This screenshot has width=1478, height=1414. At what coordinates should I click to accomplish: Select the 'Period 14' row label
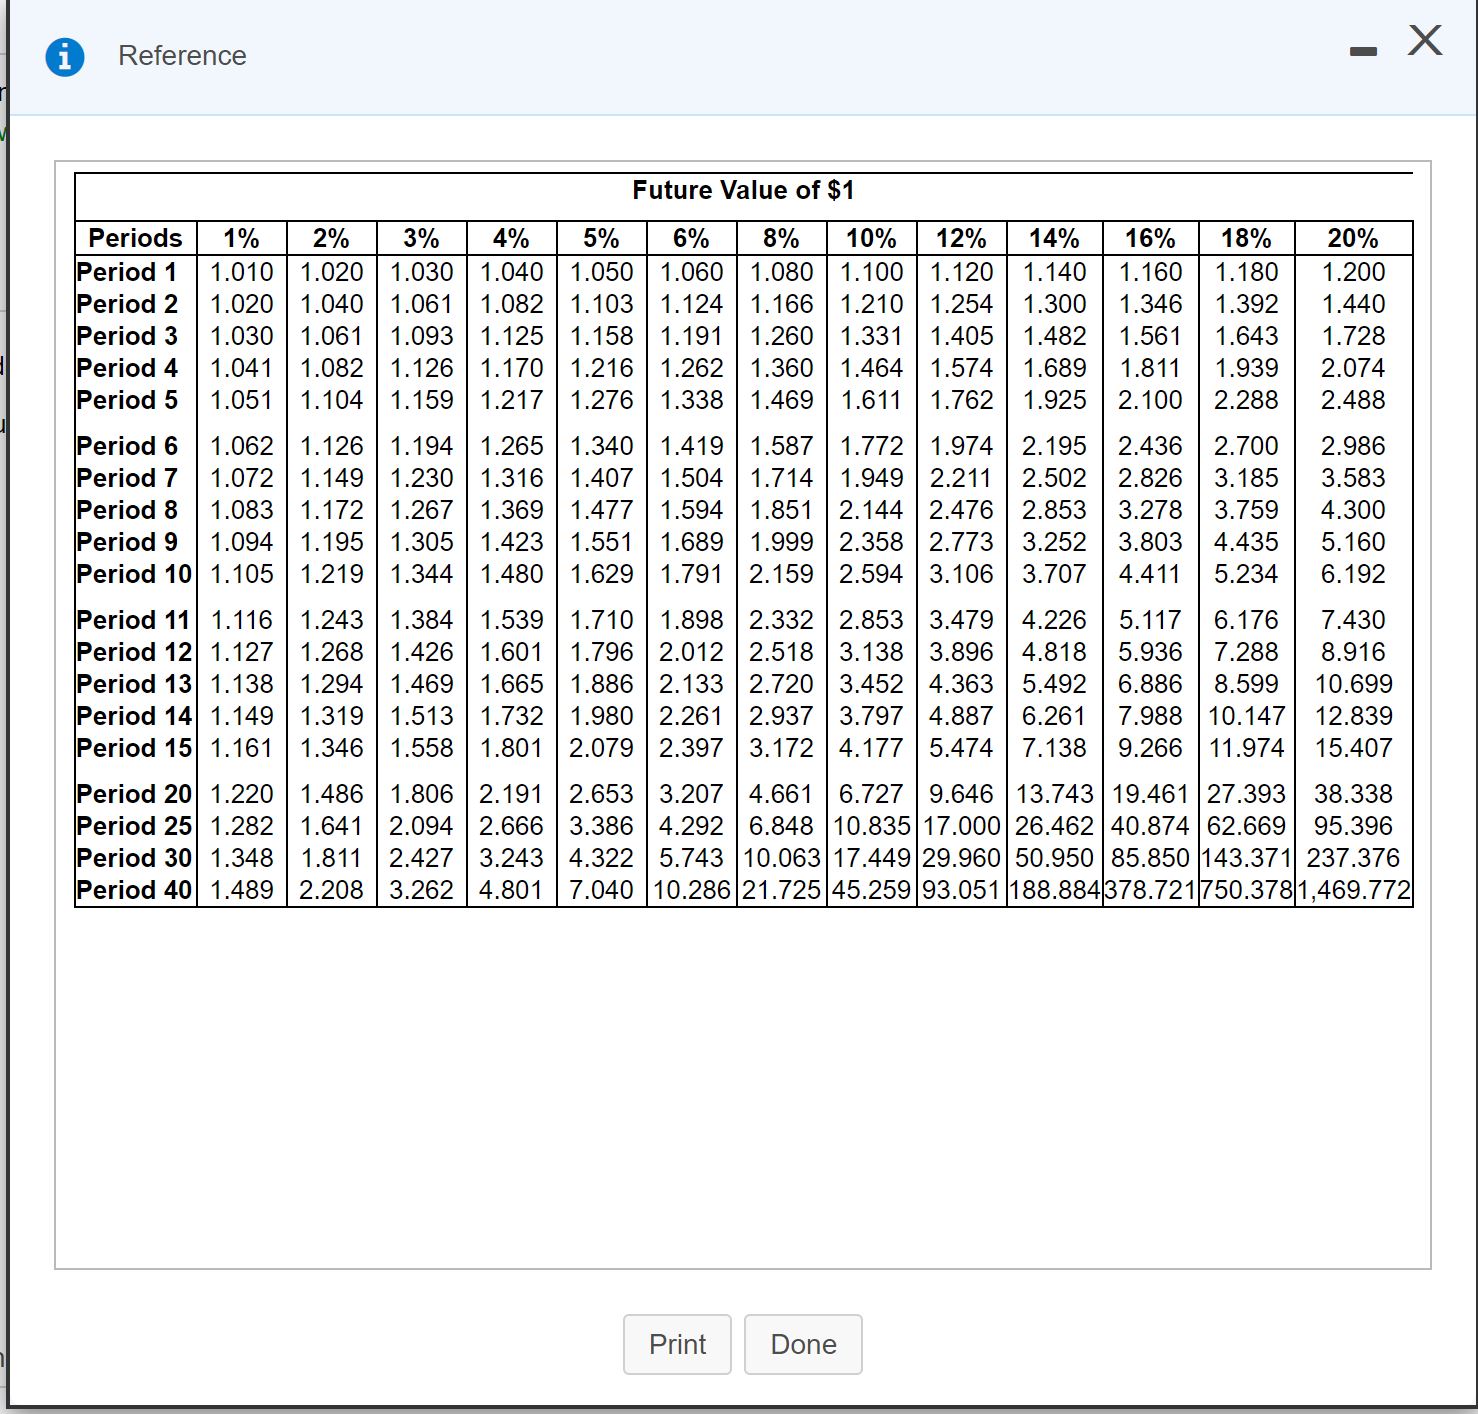click(134, 716)
